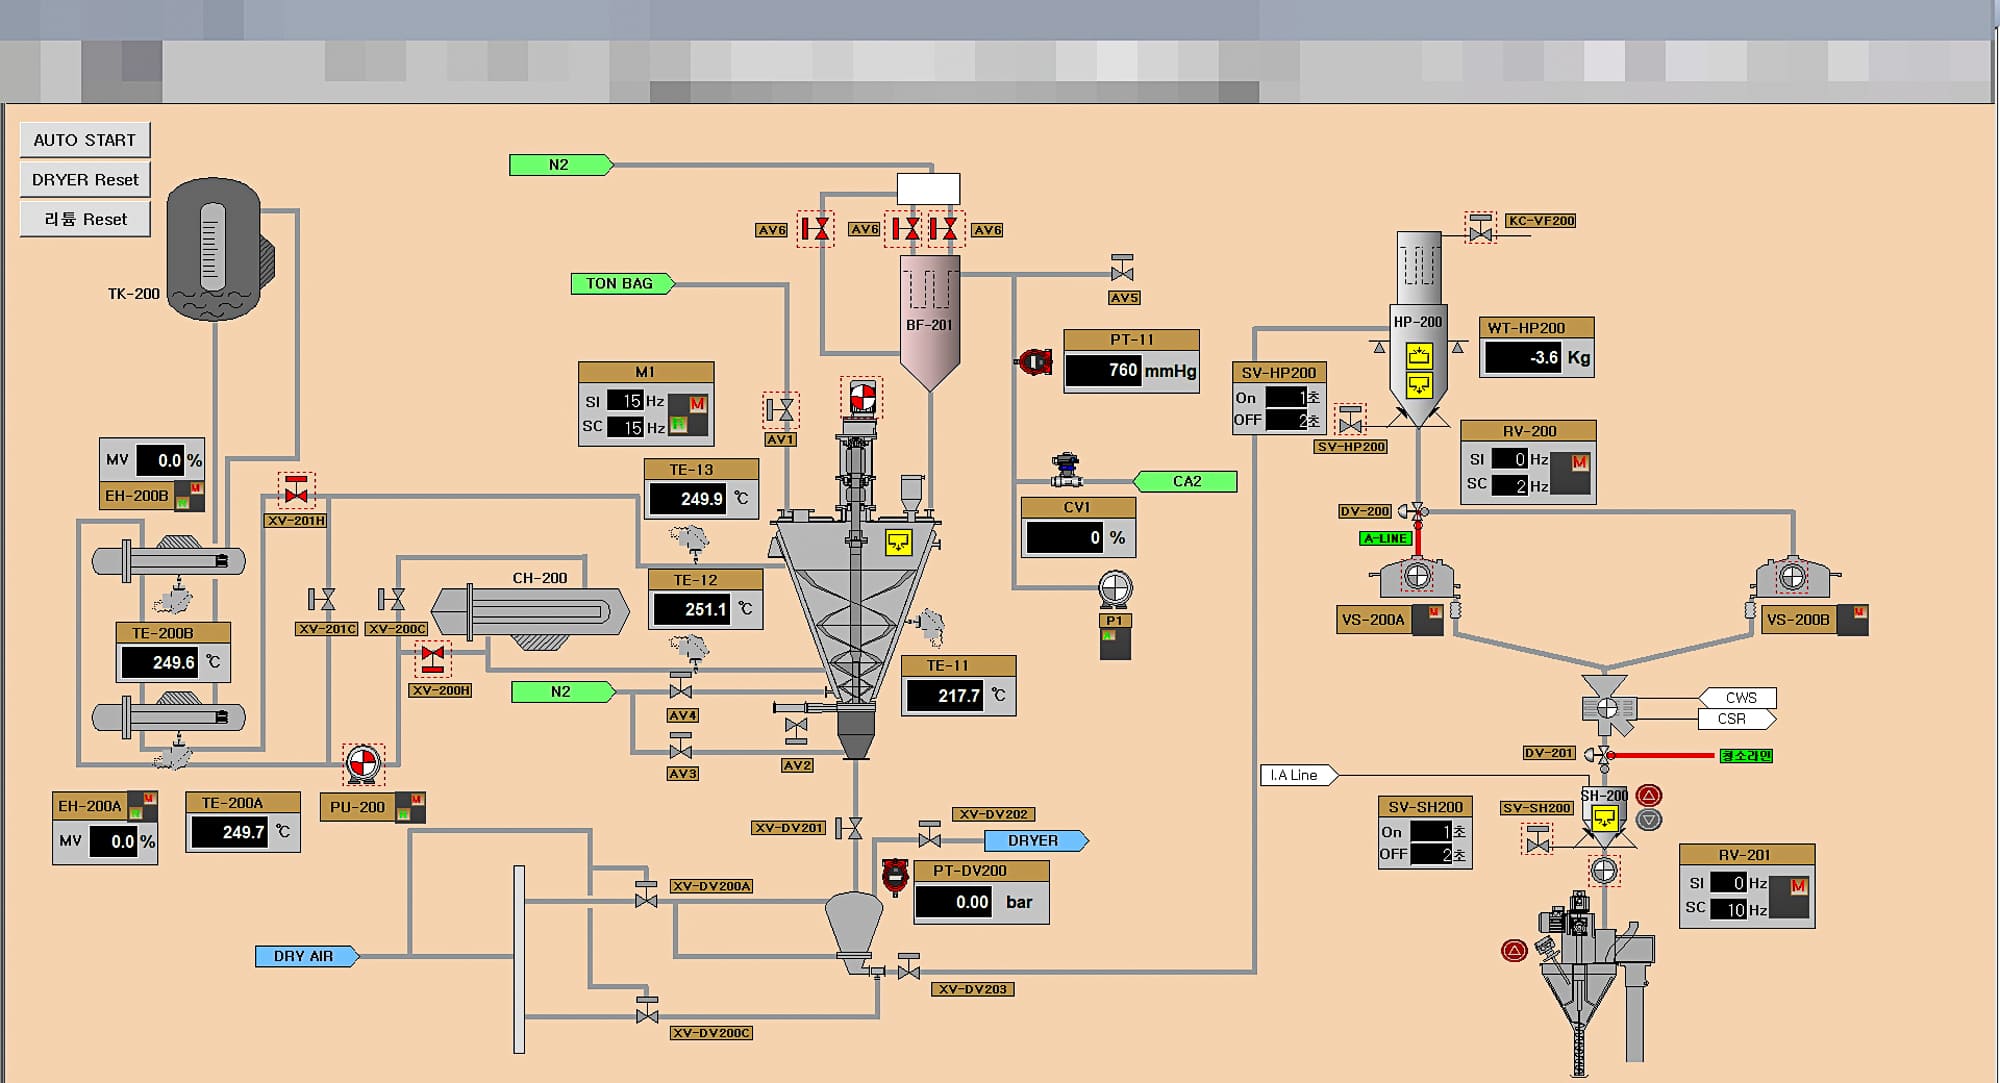Click the AUTO START button

coord(85,140)
